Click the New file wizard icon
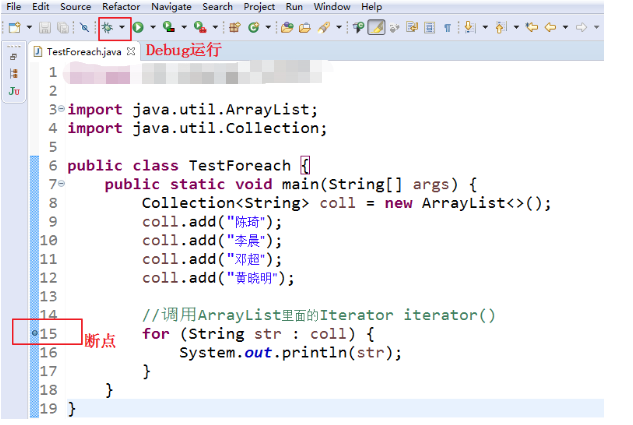The width and height of the screenshot is (633, 425). coord(15,27)
